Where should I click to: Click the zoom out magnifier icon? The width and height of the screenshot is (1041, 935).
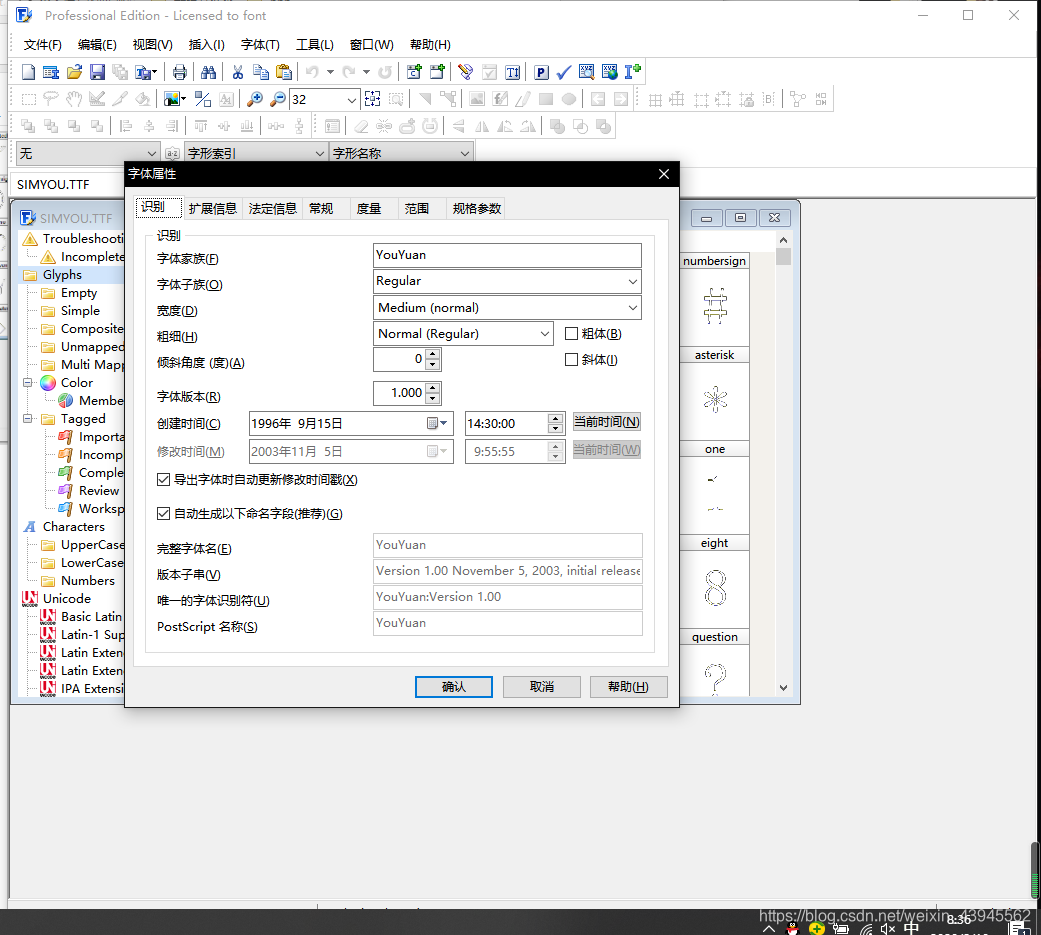click(278, 99)
